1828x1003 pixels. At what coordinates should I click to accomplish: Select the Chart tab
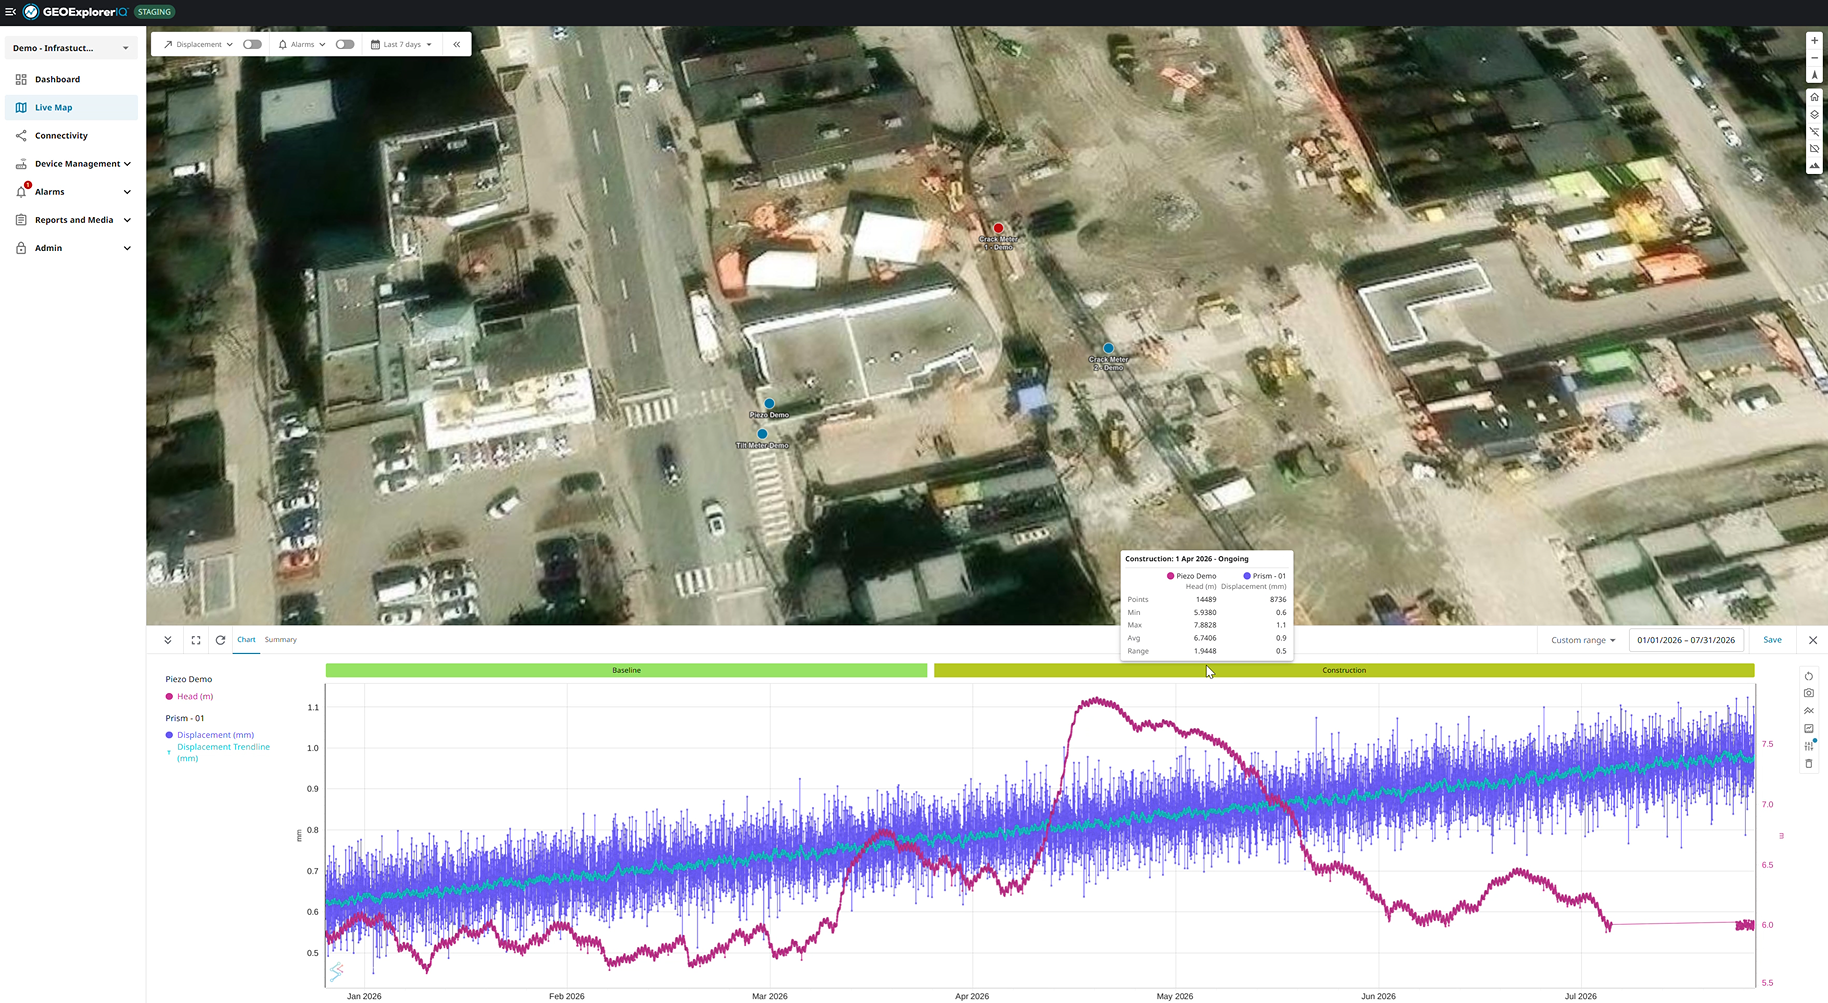[x=246, y=640]
